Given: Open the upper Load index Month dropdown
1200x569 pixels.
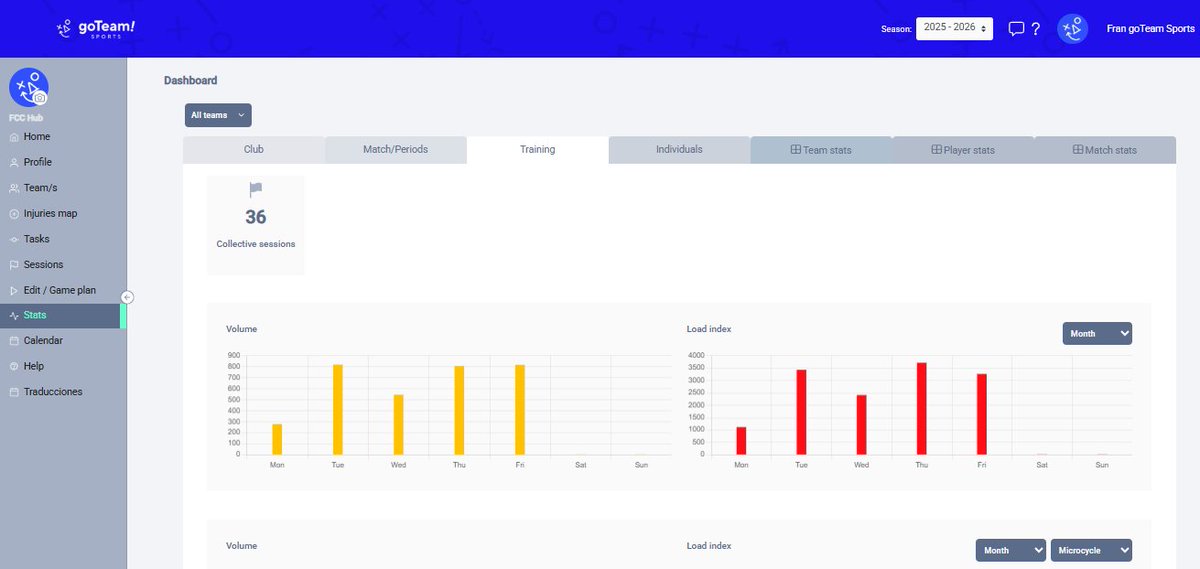Looking at the screenshot, I should (1097, 334).
